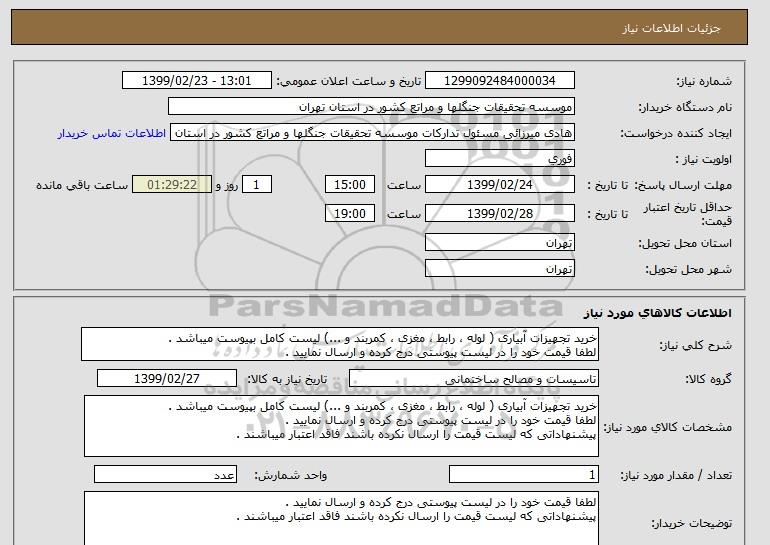Viewport: 770px width, 545px height.
Task: Click the مشخصات کالای مورد نیاز label
Action: pyautogui.click(x=668, y=427)
